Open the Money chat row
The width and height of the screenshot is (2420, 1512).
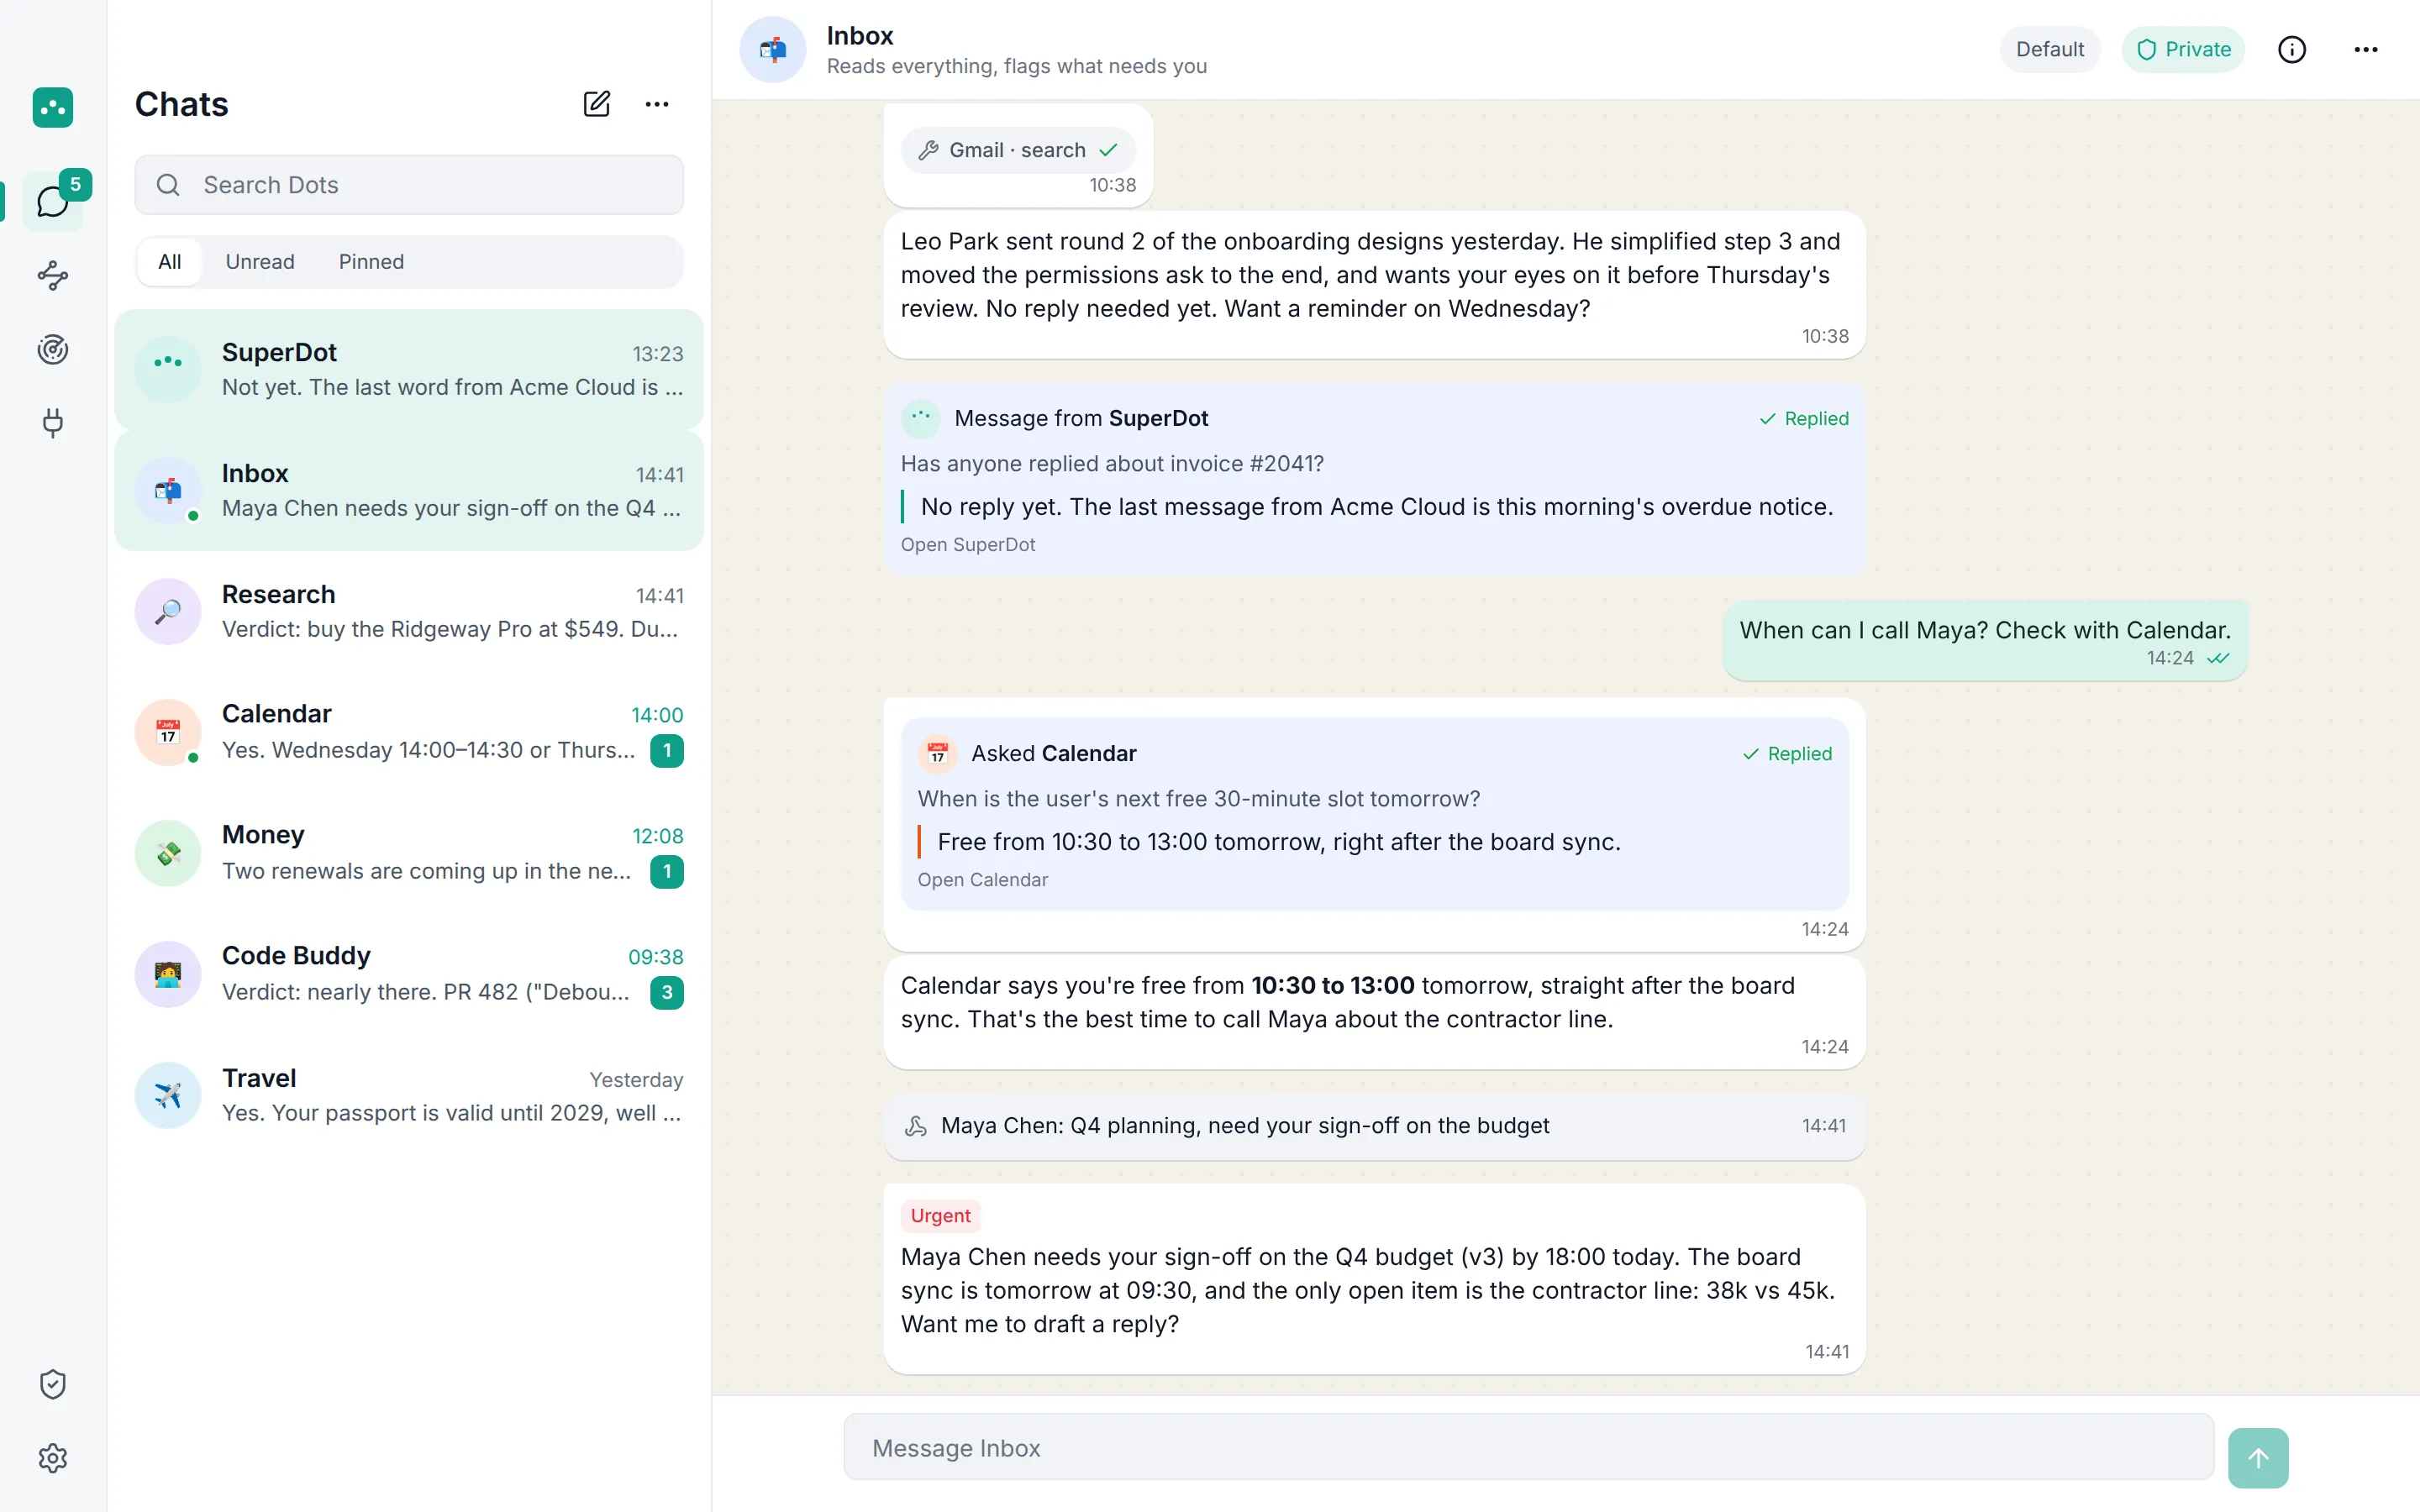tap(409, 853)
